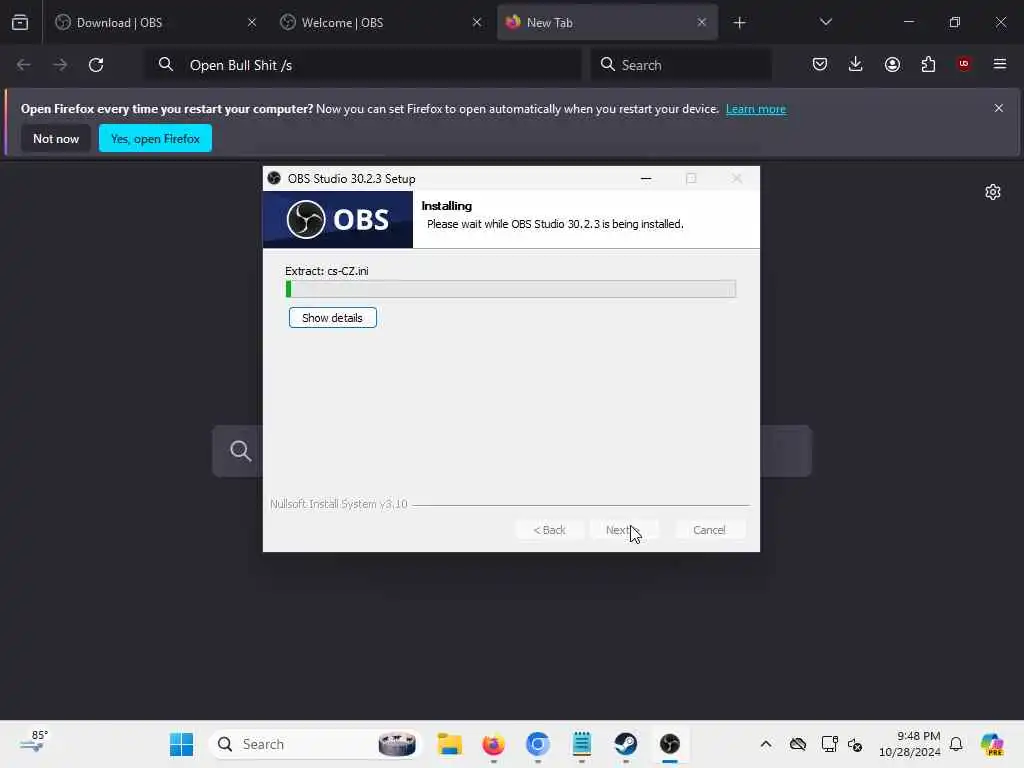Go back with the browser back arrow

coord(24,65)
